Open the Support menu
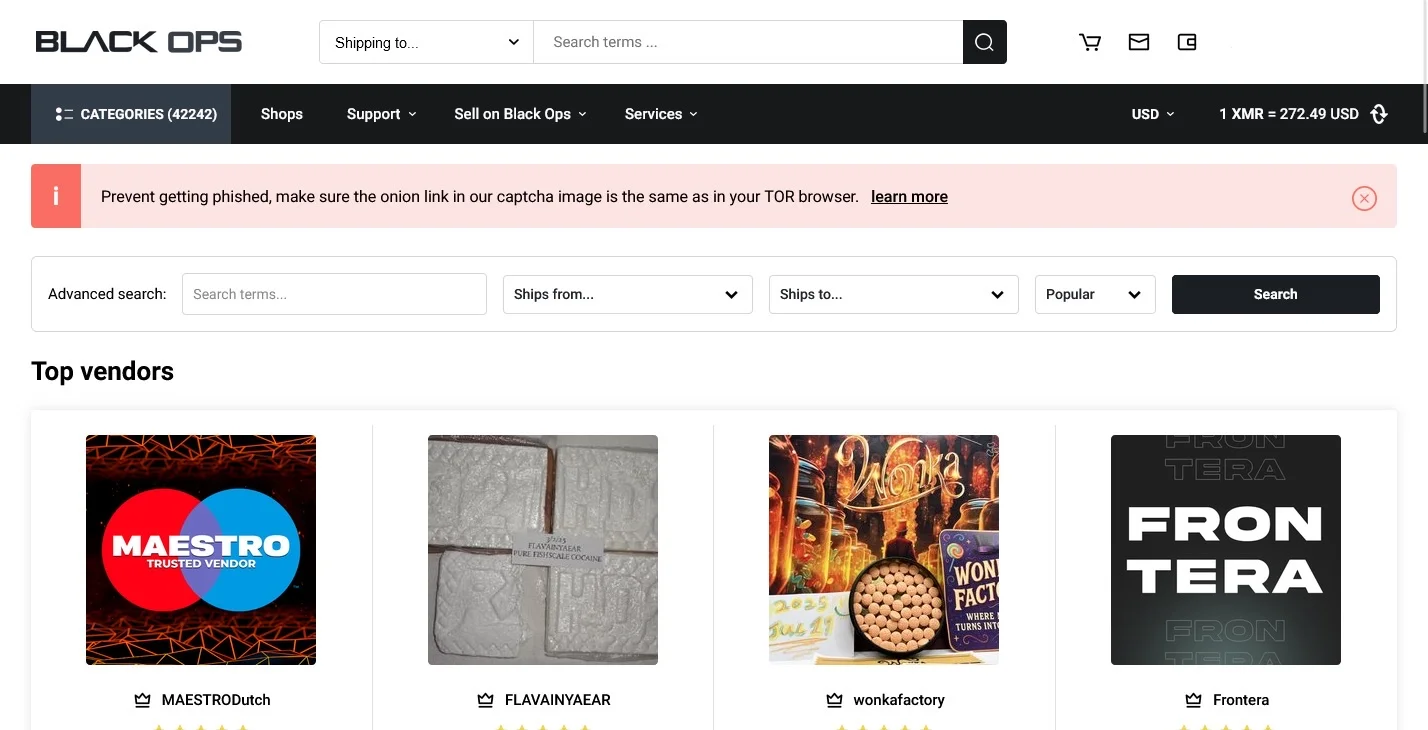This screenshot has height=730, width=1428. click(x=380, y=114)
